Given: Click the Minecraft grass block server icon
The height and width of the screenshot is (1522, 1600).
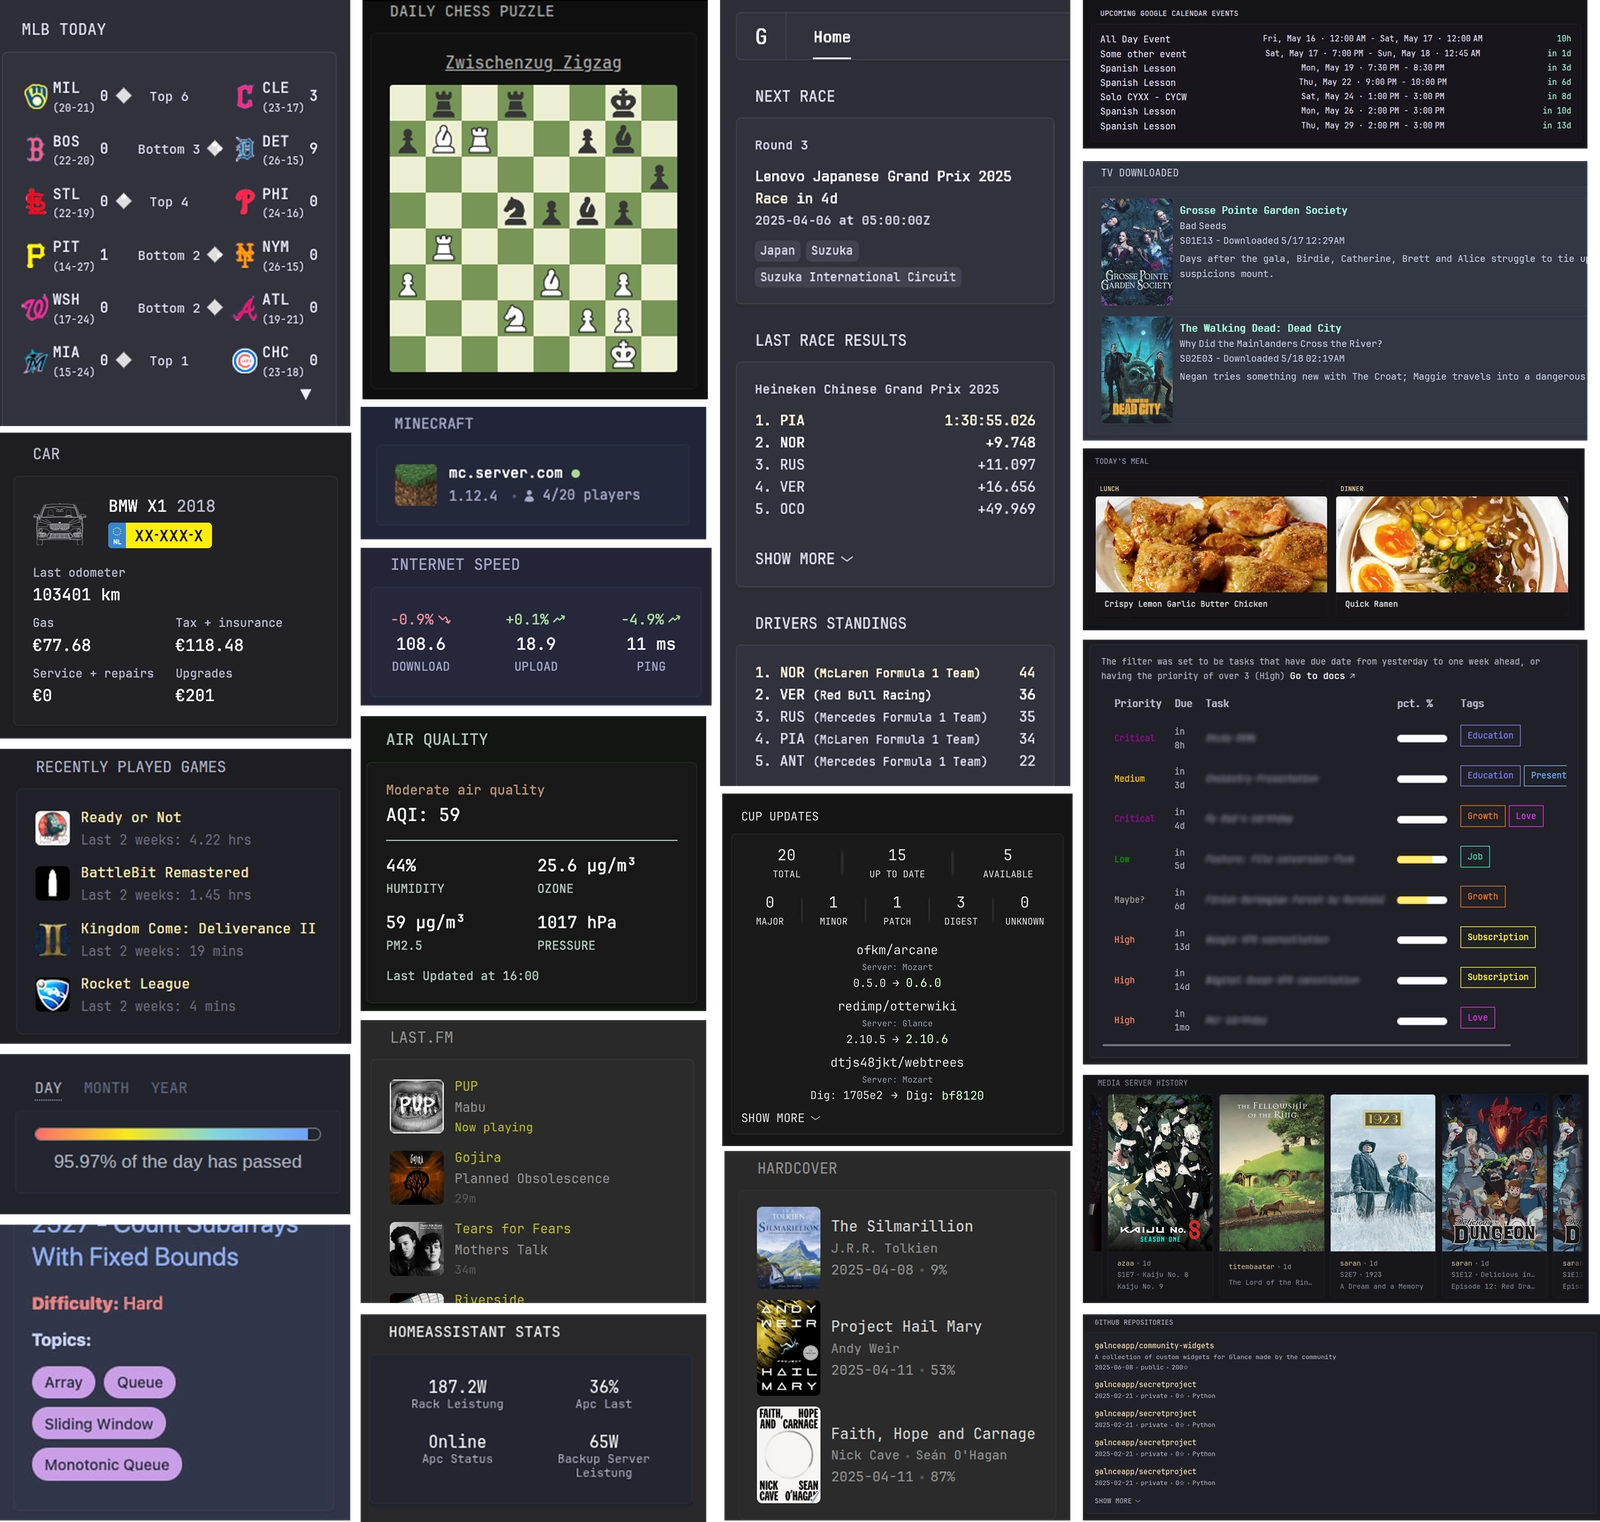Looking at the screenshot, I should pos(416,485).
